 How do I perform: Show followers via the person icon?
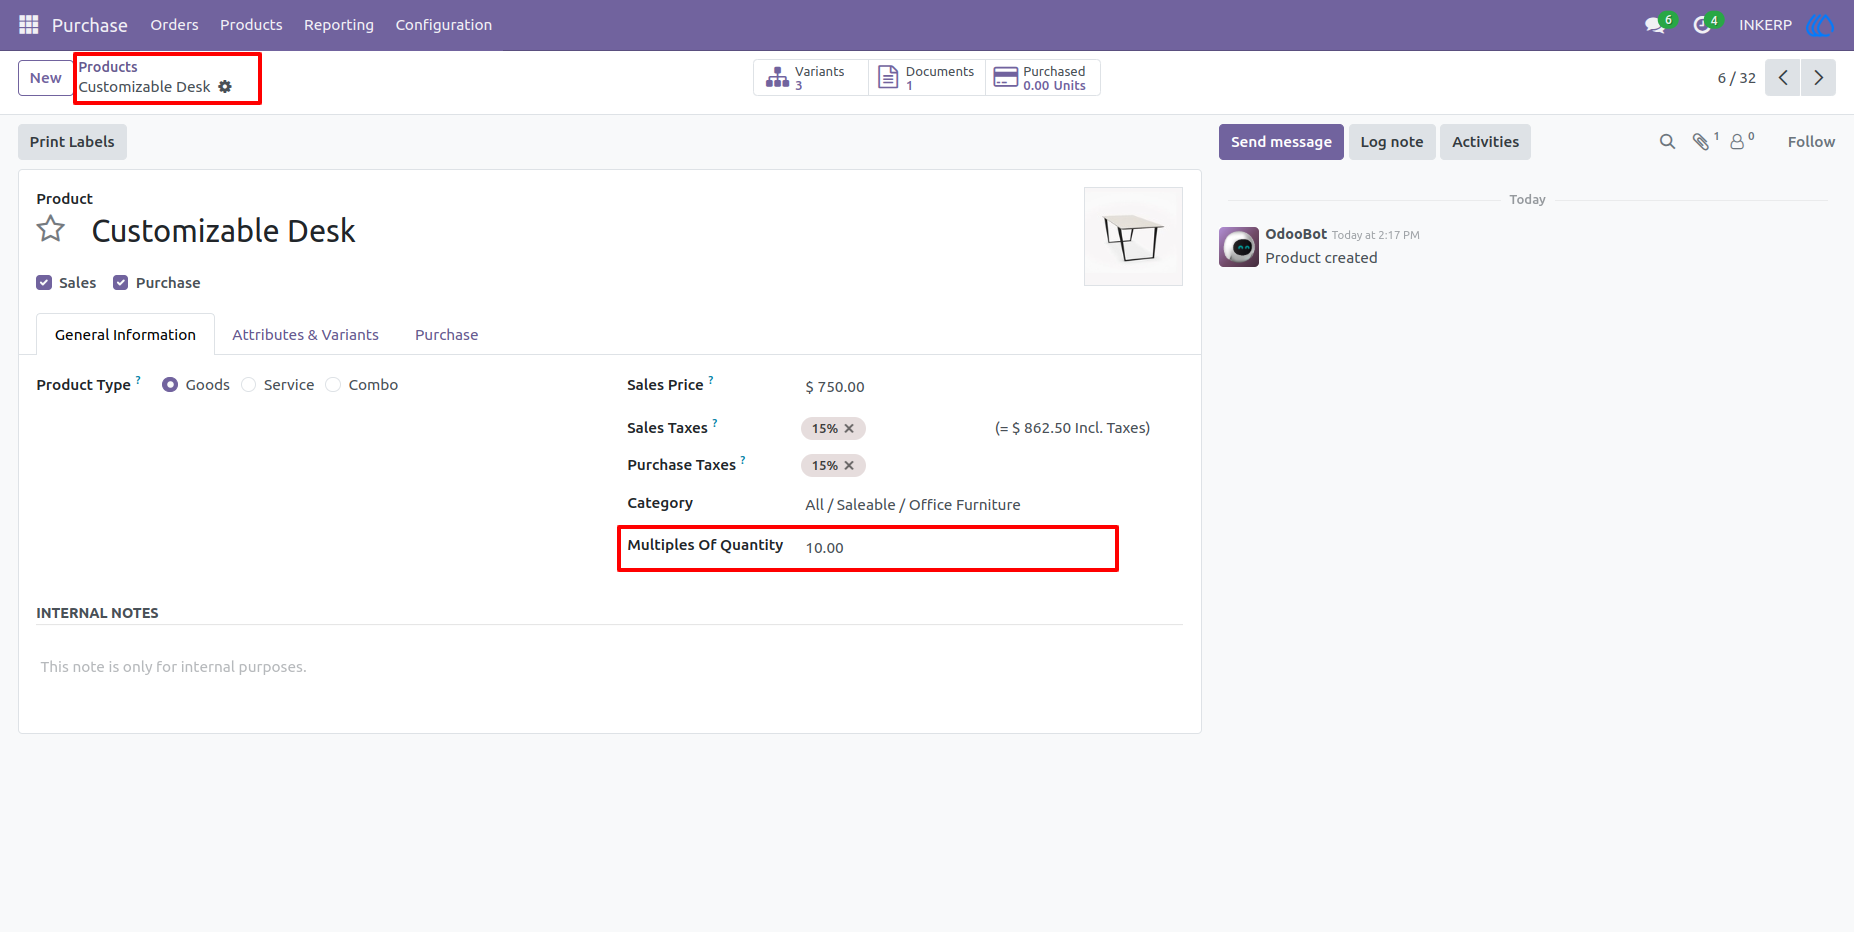(x=1738, y=142)
